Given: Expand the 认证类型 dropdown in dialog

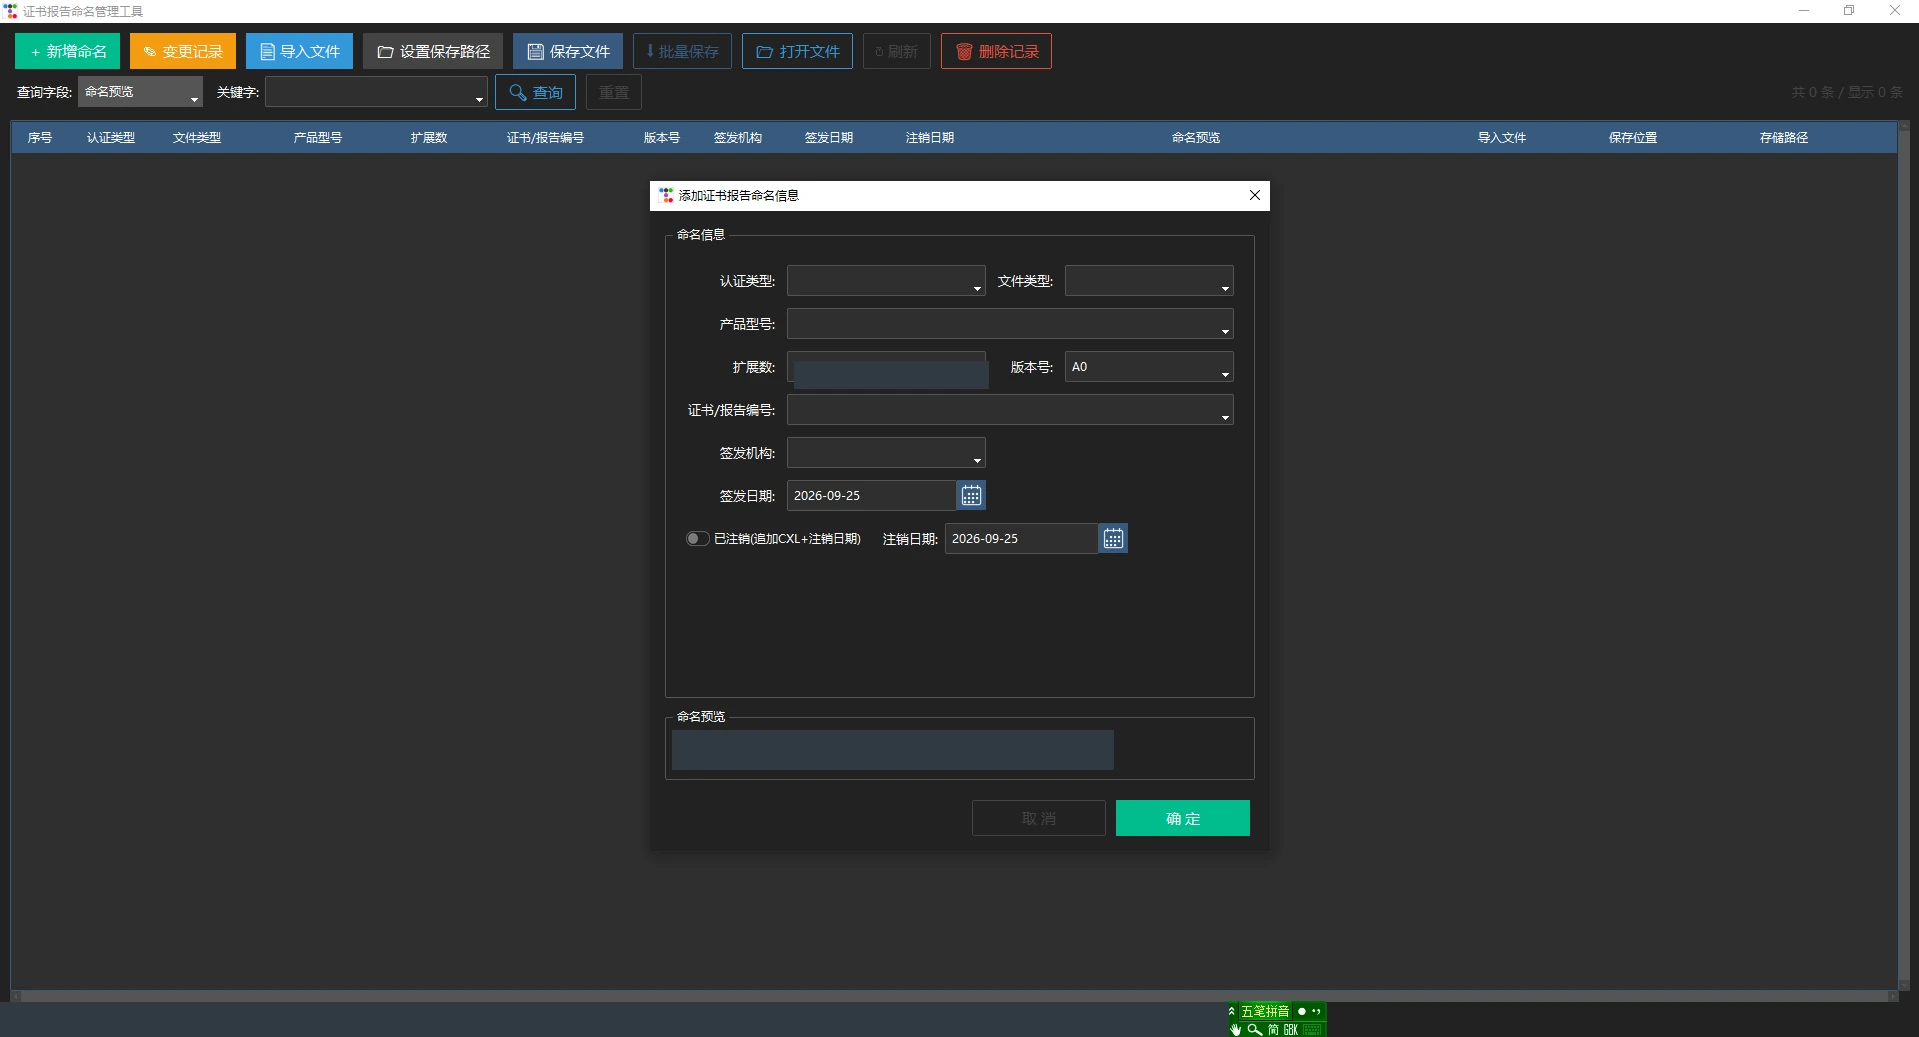Looking at the screenshot, I should point(886,281).
